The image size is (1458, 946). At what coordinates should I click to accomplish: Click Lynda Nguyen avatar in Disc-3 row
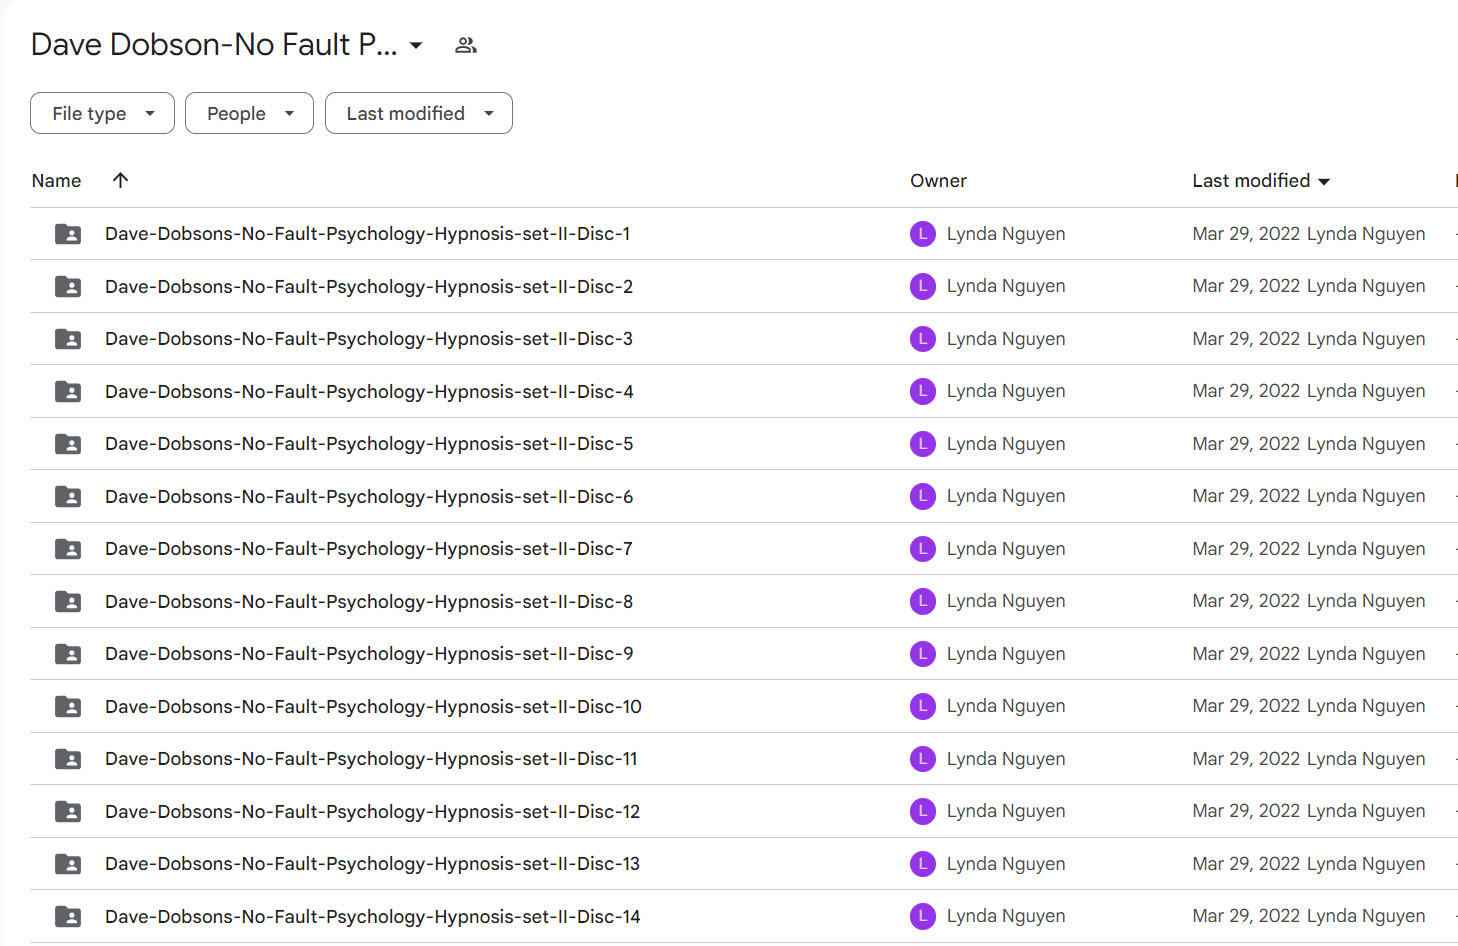click(922, 339)
